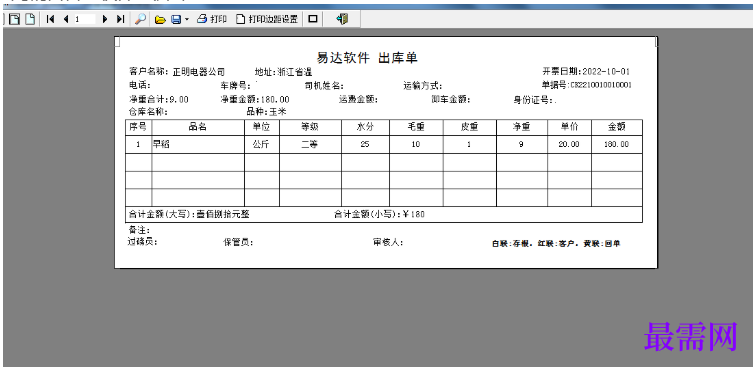The image size is (756, 368).
Task: Go to the first page
Action: coord(50,19)
